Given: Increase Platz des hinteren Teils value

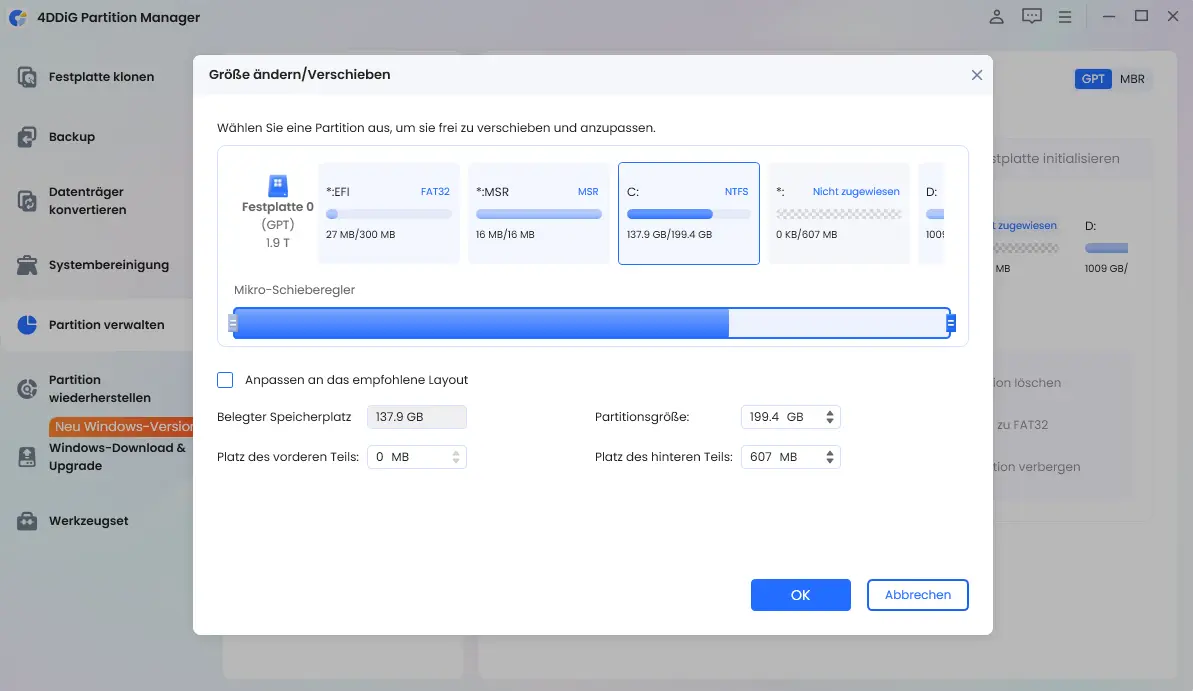Looking at the screenshot, I should pyautogui.click(x=830, y=454).
